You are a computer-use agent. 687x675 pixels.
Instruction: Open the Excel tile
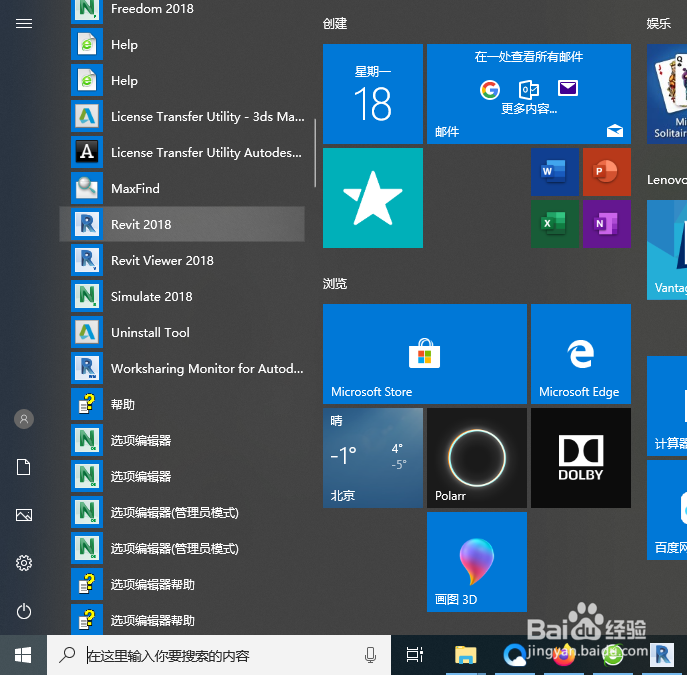tap(555, 224)
